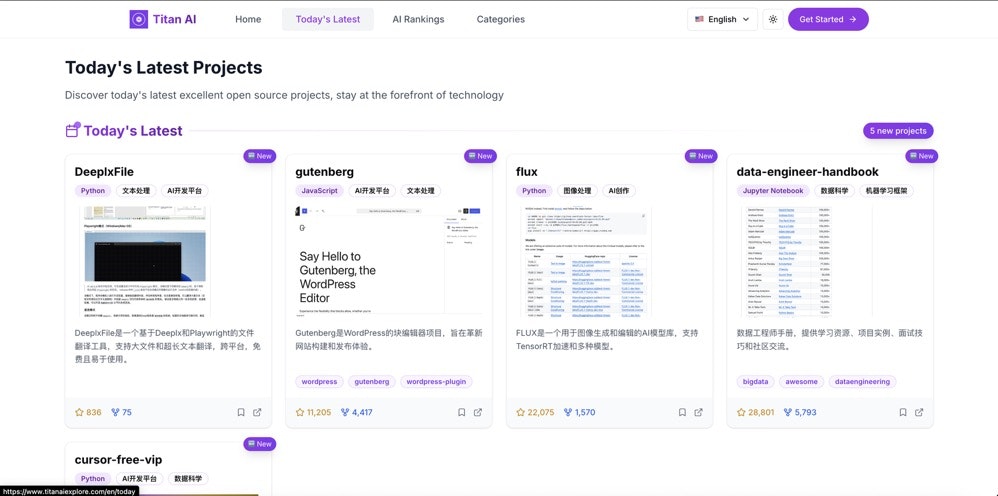Click the awesome topic tag

801,382
